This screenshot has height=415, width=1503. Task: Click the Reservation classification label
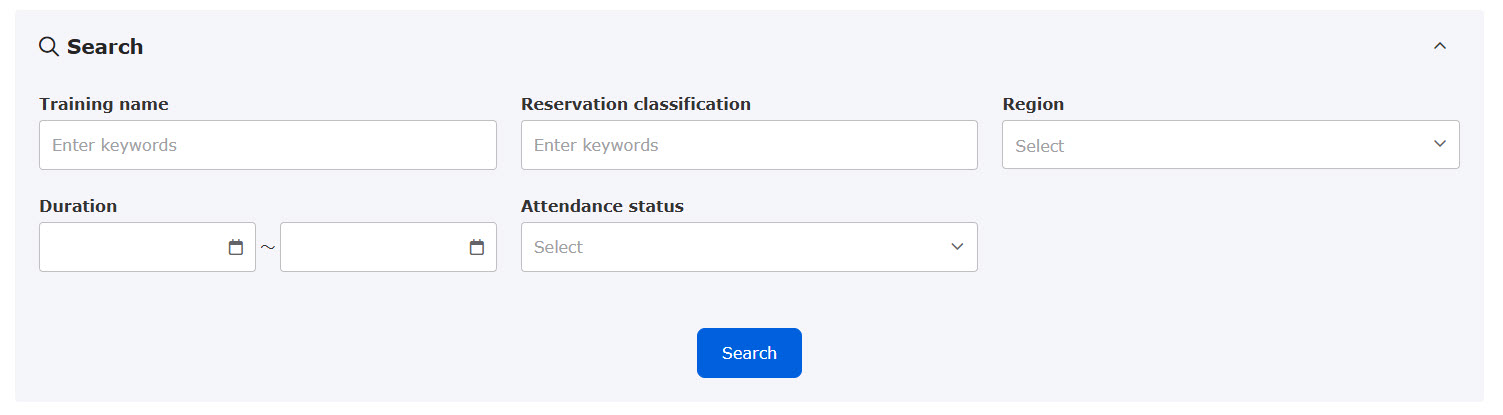(x=636, y=104)
